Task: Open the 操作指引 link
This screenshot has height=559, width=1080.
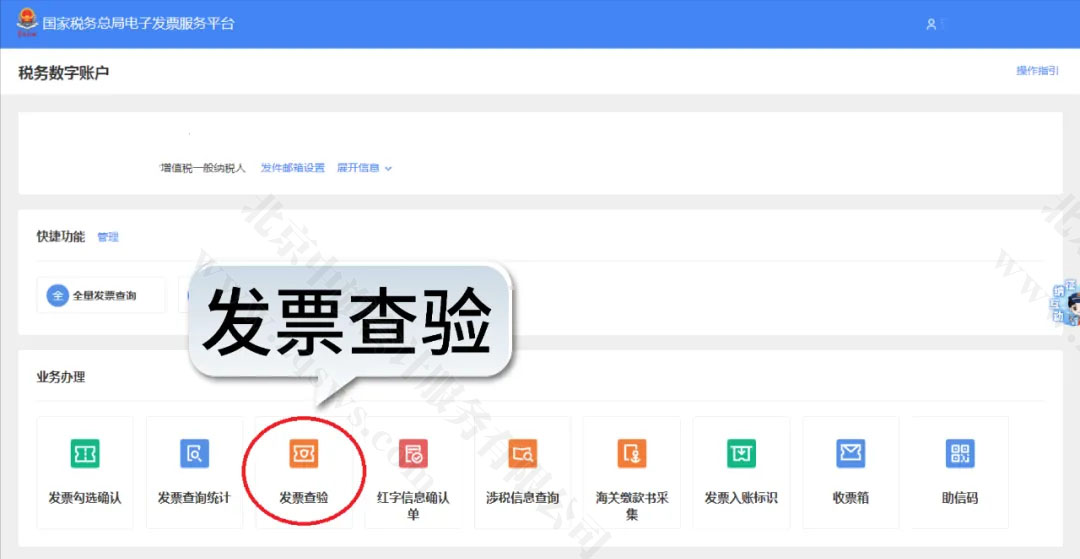Action: click(1037, 71)
